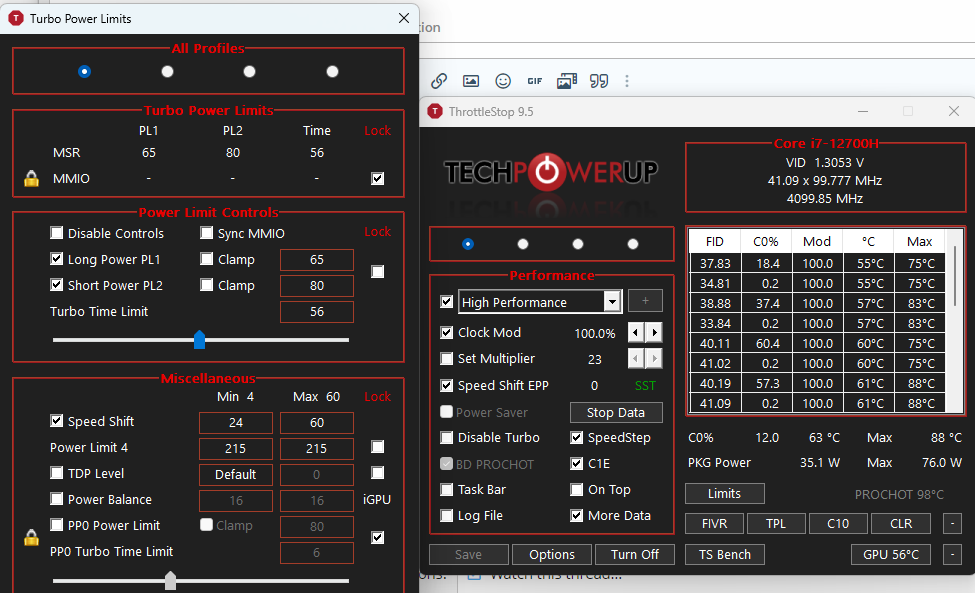Click the Clock Mod increase arrow
This screenshot has width=975, height=593.
click(x=654, y=333)
